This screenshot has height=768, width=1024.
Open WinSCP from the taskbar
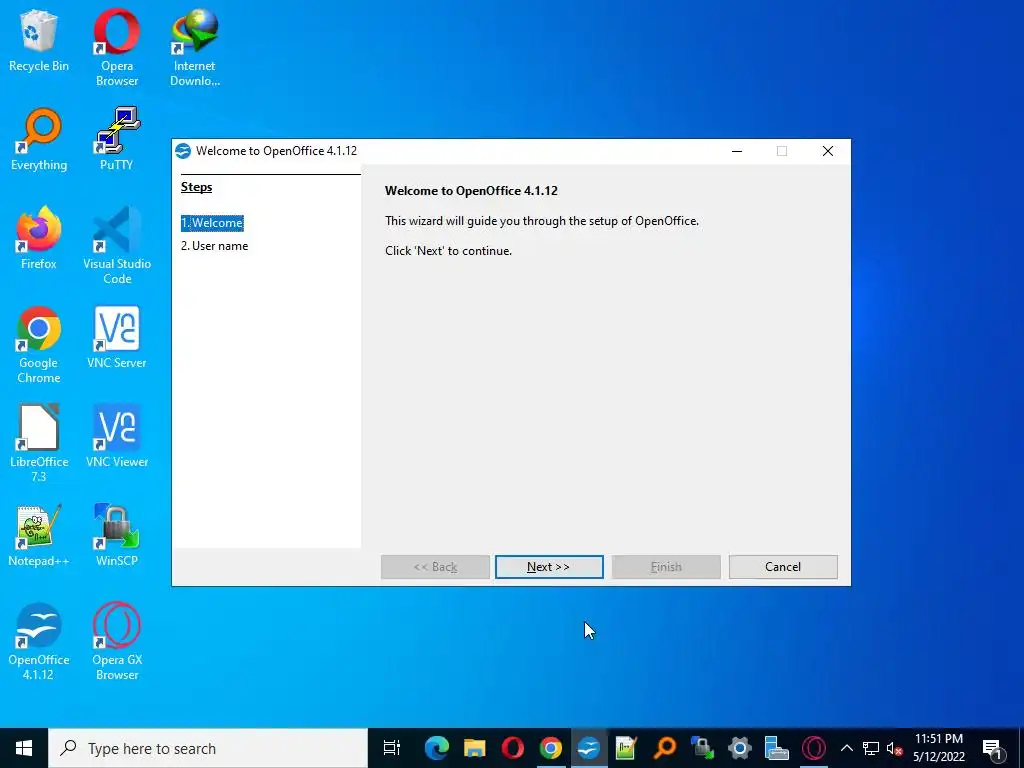point(702,748)
